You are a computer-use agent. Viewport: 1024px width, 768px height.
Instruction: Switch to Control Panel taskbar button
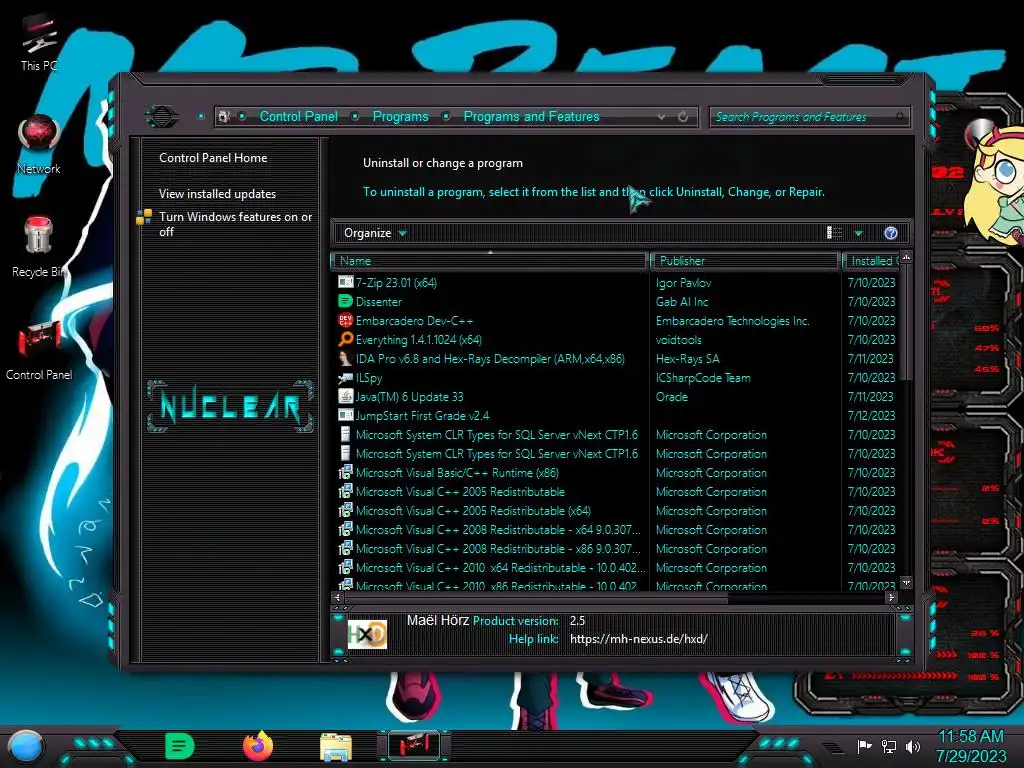414,746
